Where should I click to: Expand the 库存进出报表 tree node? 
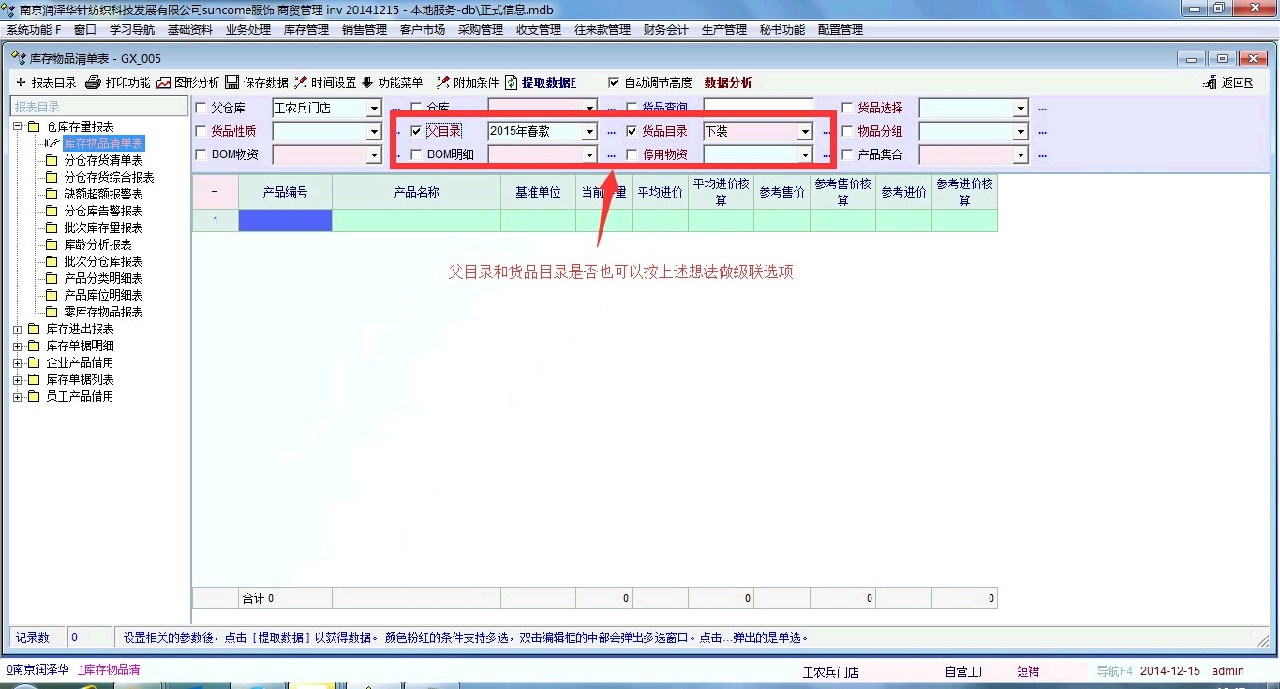[x=17, y=329]
